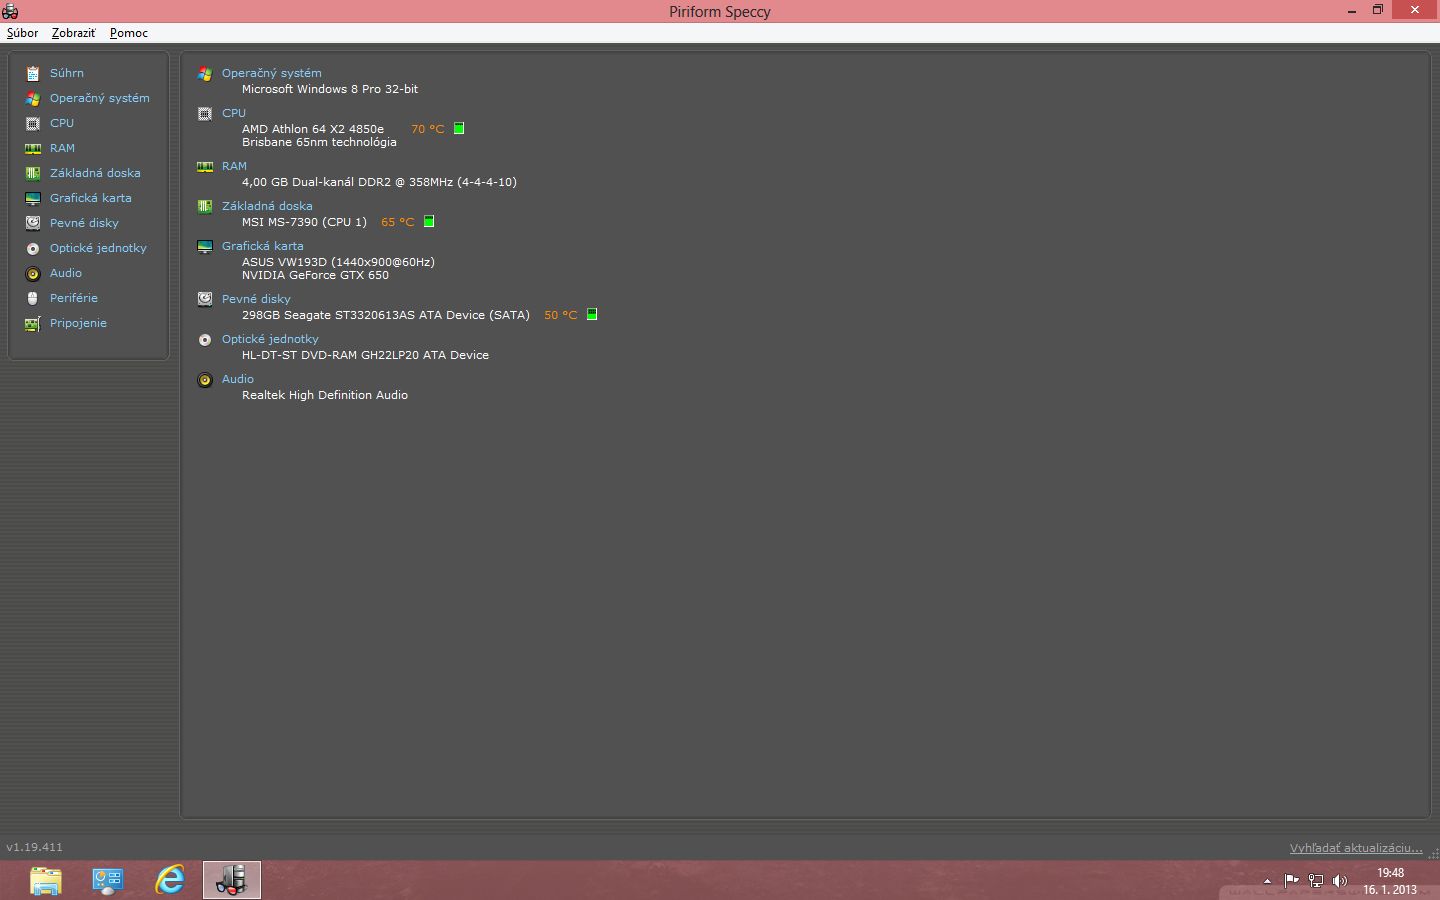Click the Audio icon in summary panel
Screen dimensions: 1440x900
[205, 379]
